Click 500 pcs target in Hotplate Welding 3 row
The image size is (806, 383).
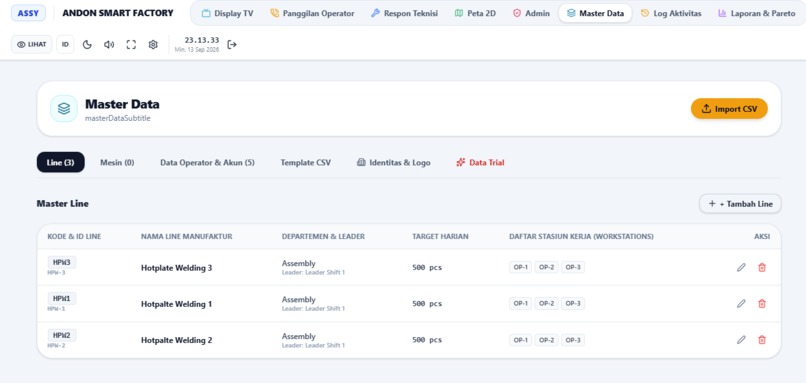427,268
